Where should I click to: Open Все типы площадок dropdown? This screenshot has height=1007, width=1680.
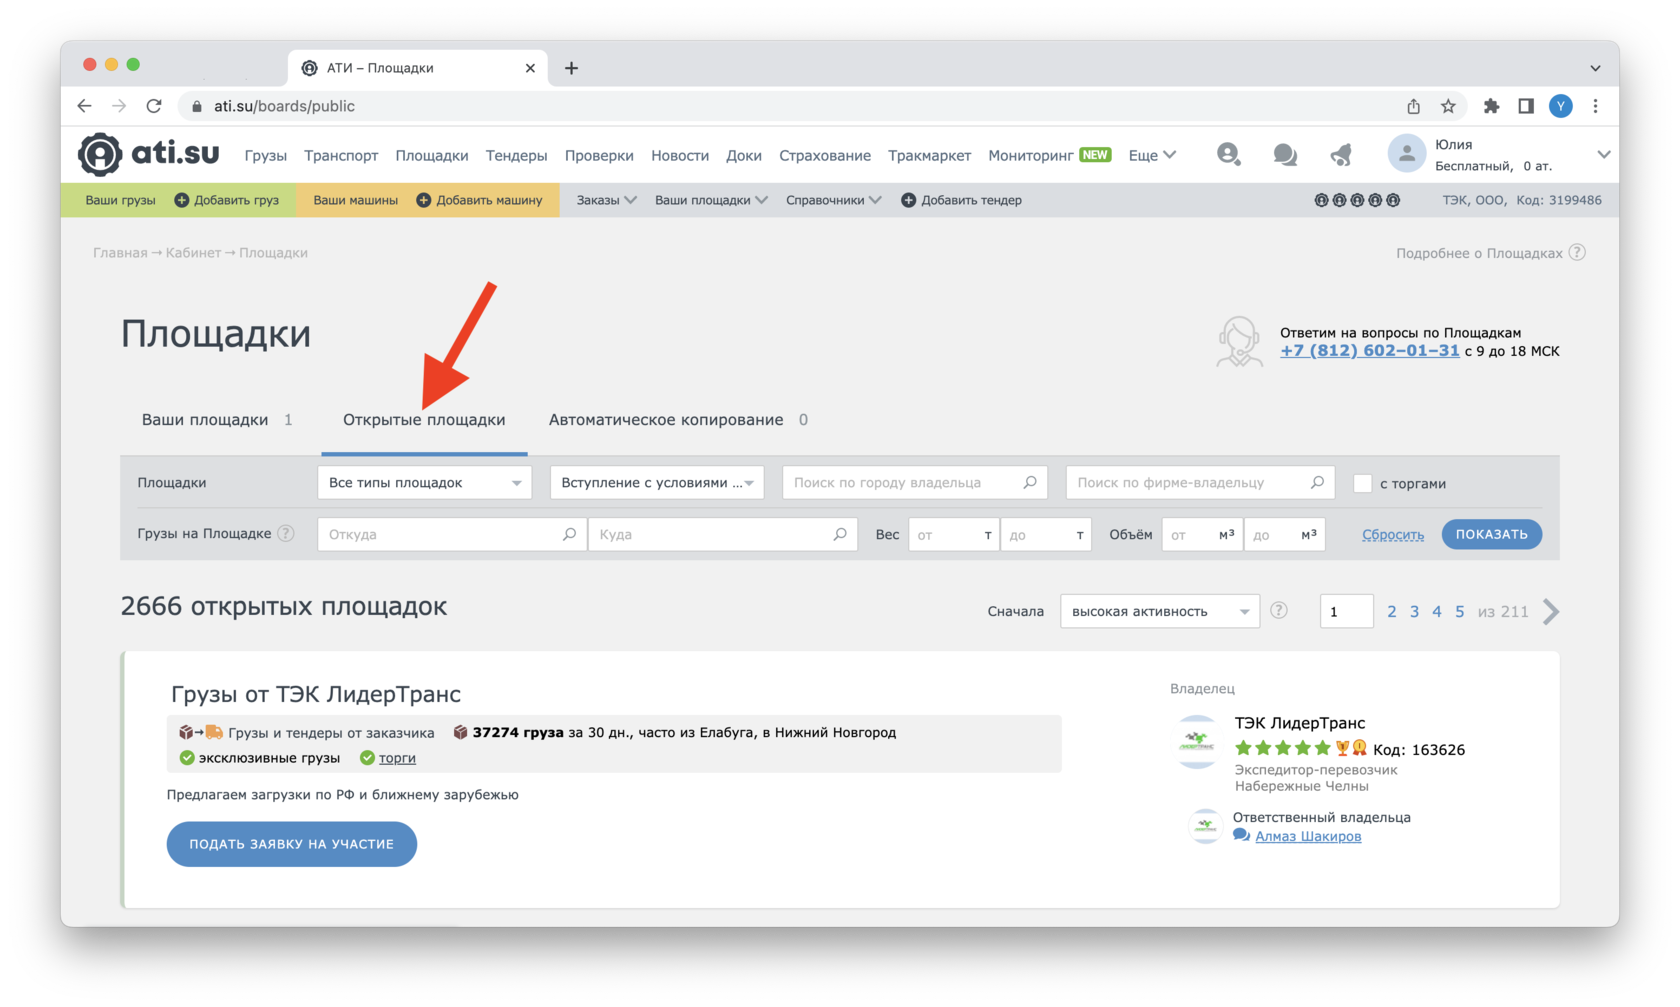click(x=424, y=482)
